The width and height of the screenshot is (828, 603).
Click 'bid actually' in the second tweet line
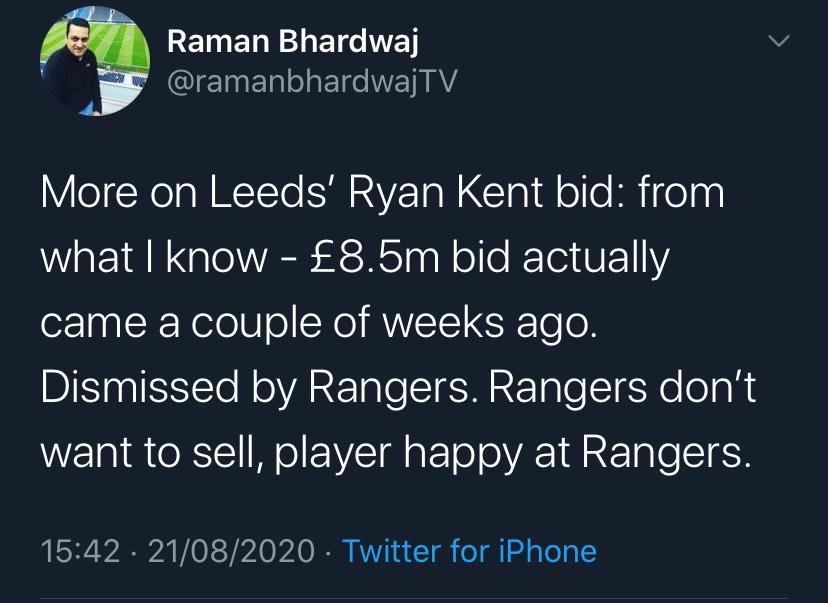560,259
